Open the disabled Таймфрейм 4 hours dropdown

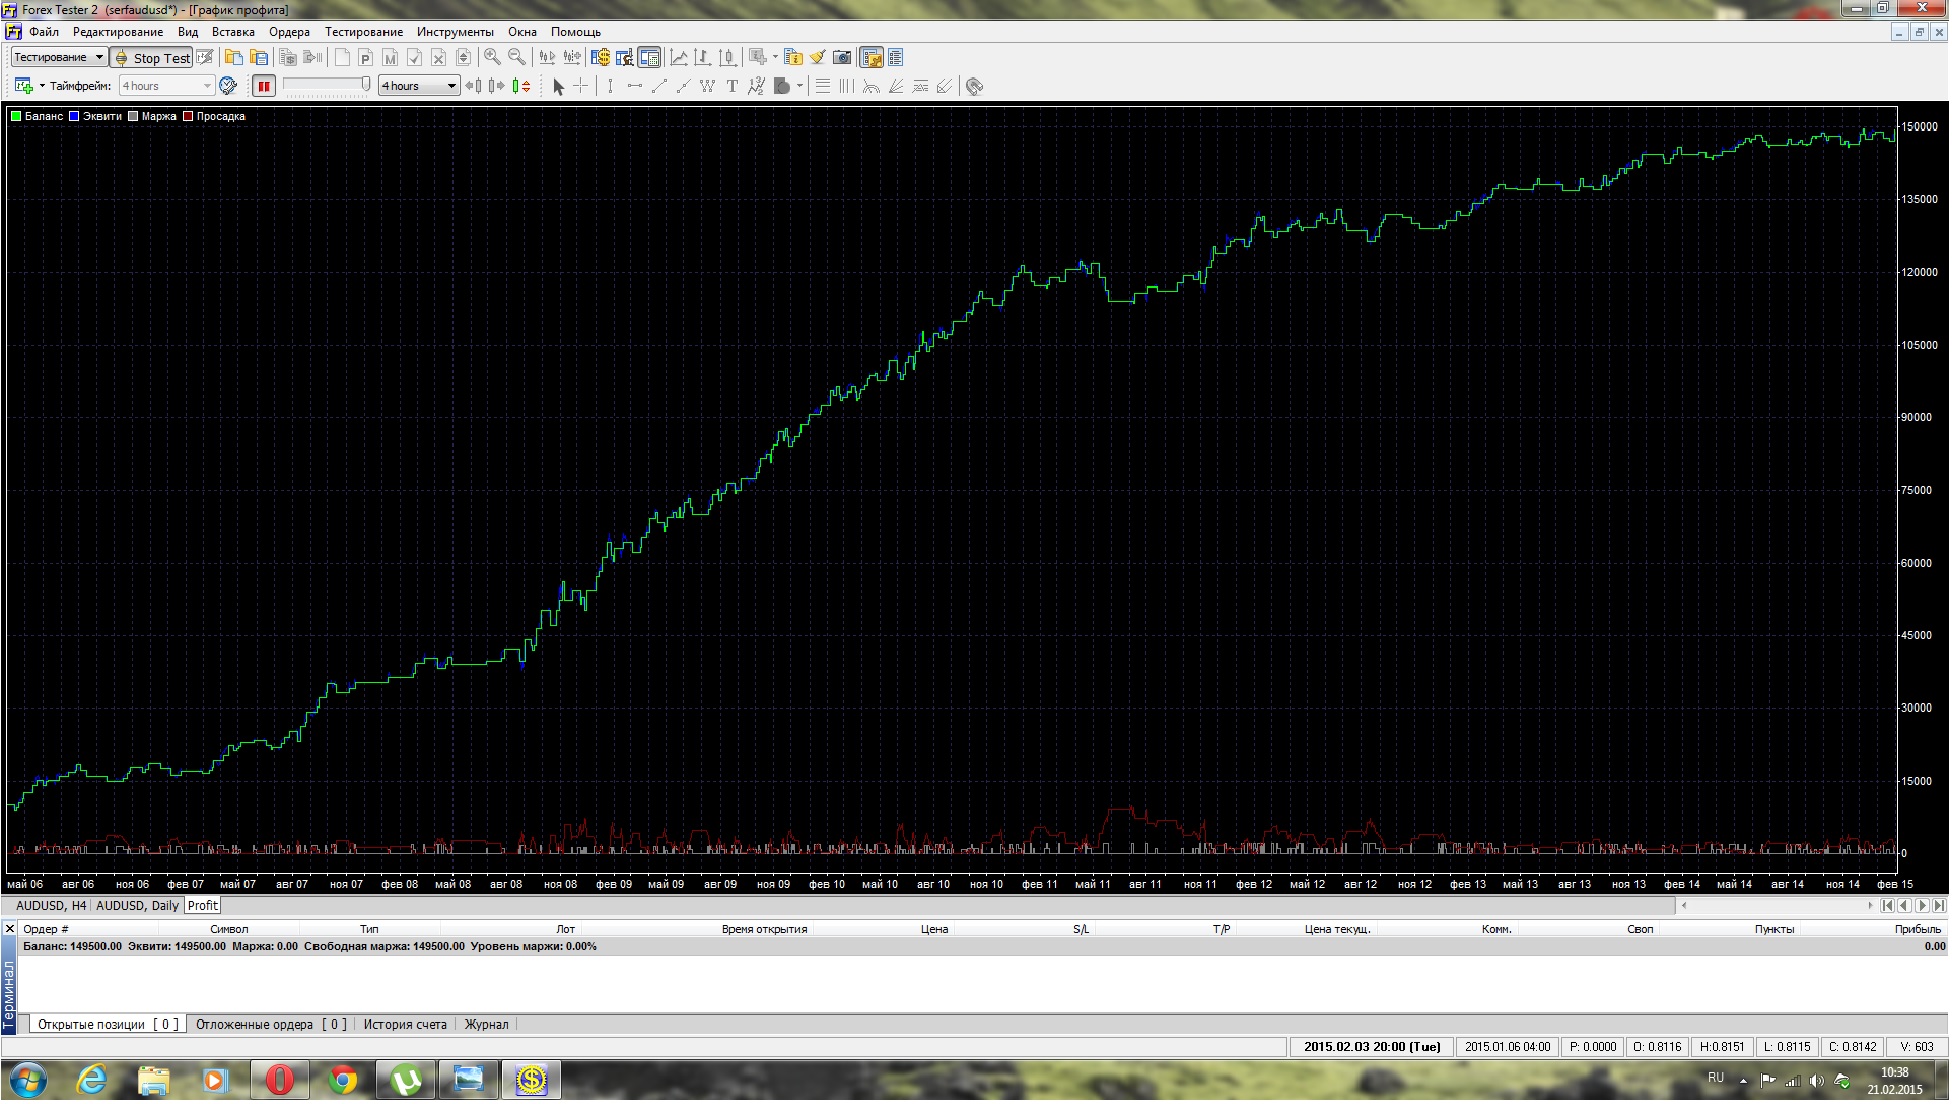coord(167,86)
